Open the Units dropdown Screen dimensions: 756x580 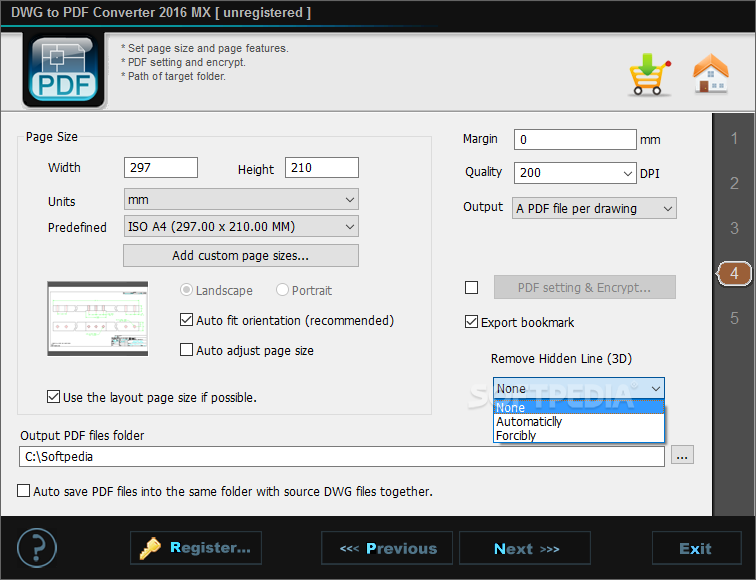coord(241,199)
